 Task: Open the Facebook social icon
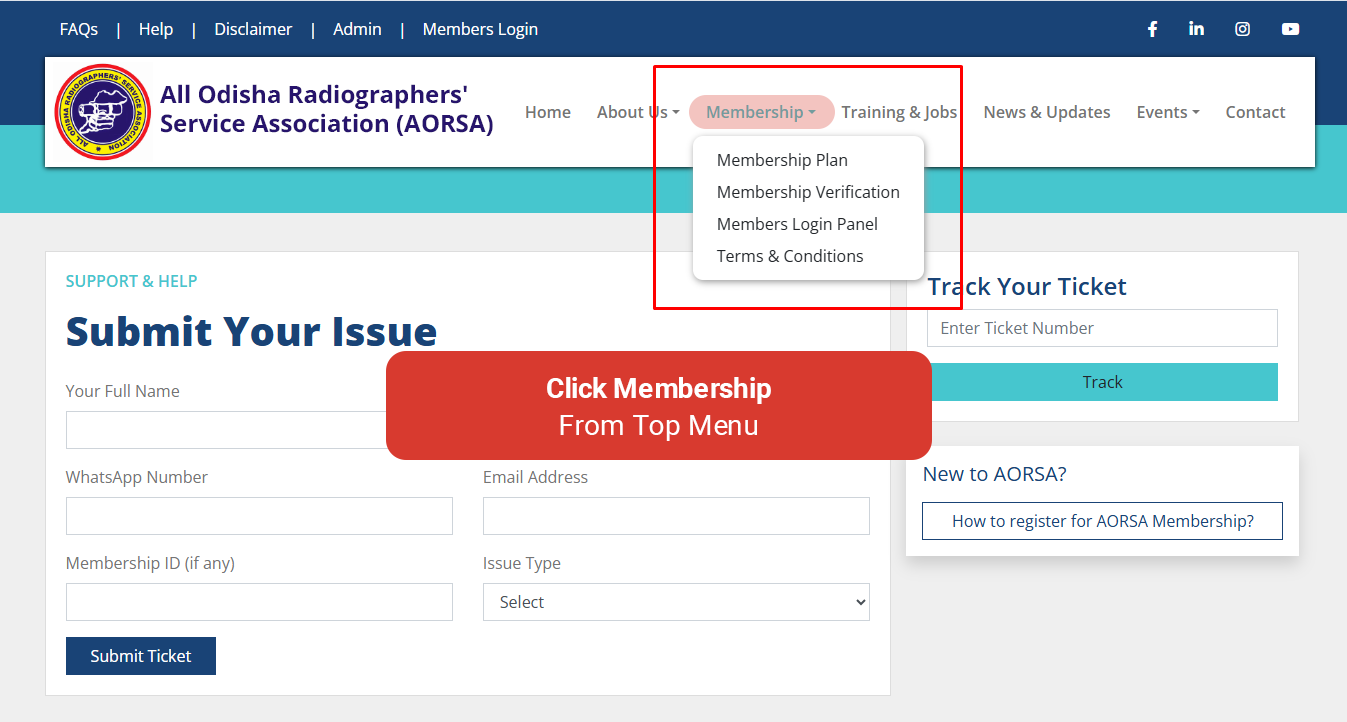(x=1152, y=29)
